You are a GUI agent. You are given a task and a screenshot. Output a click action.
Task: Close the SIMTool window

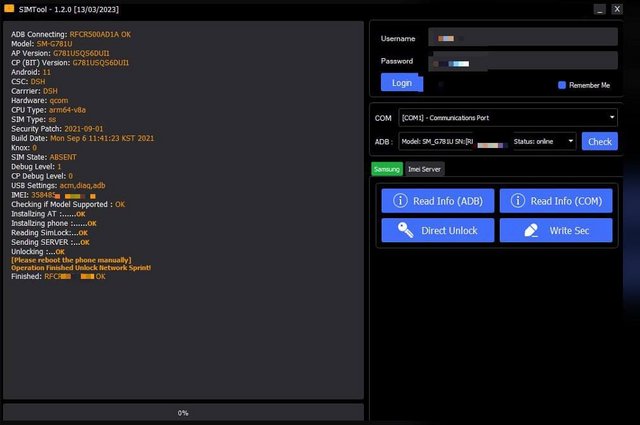point(617,9)
